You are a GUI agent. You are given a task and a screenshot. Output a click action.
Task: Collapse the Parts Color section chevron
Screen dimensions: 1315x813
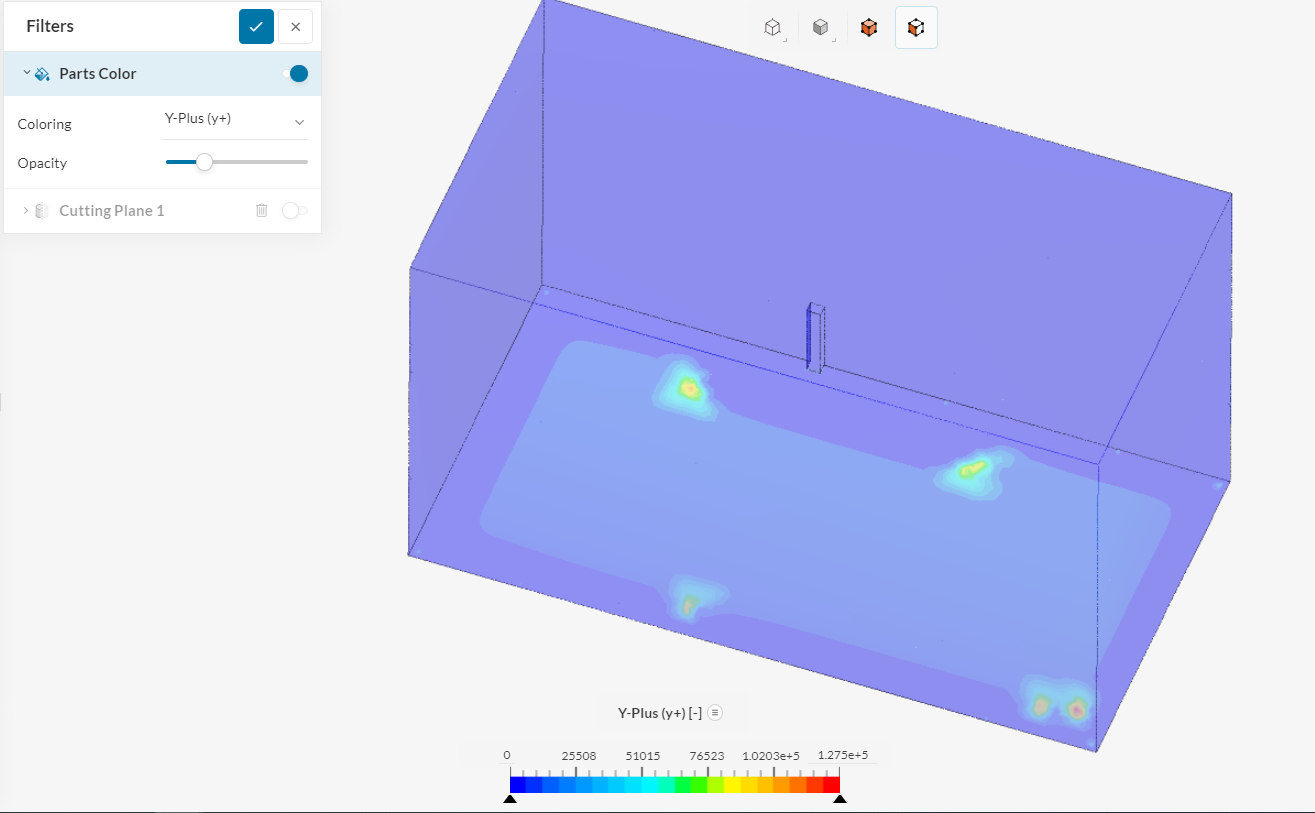click(27, 73)
